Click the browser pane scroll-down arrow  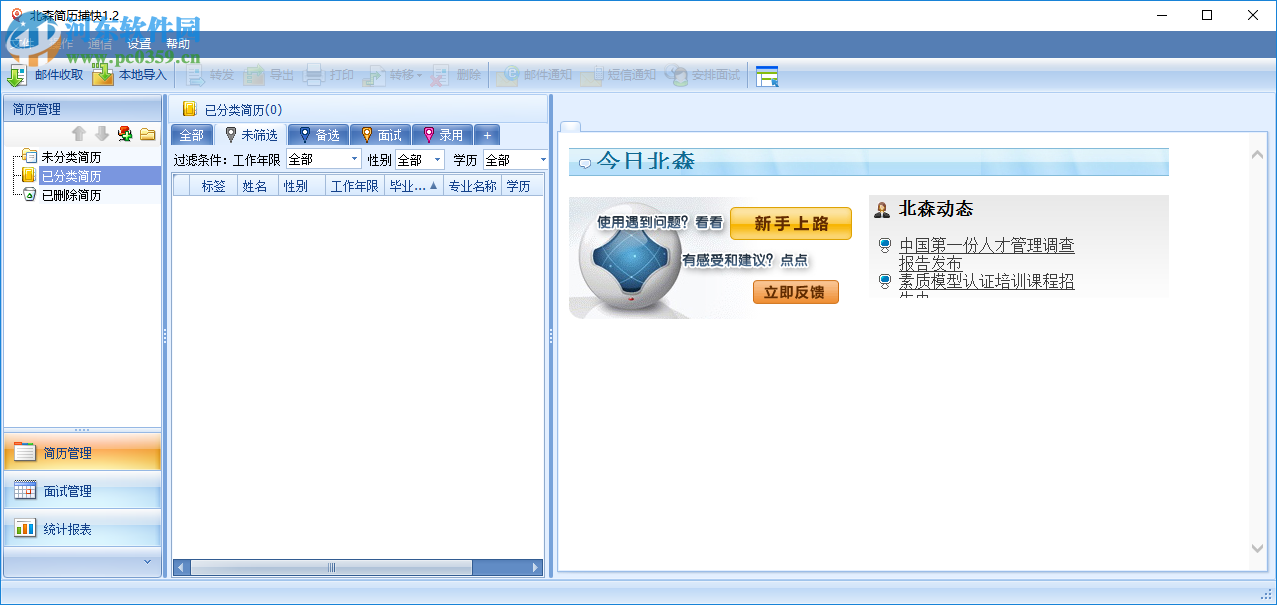point(1258,548)
